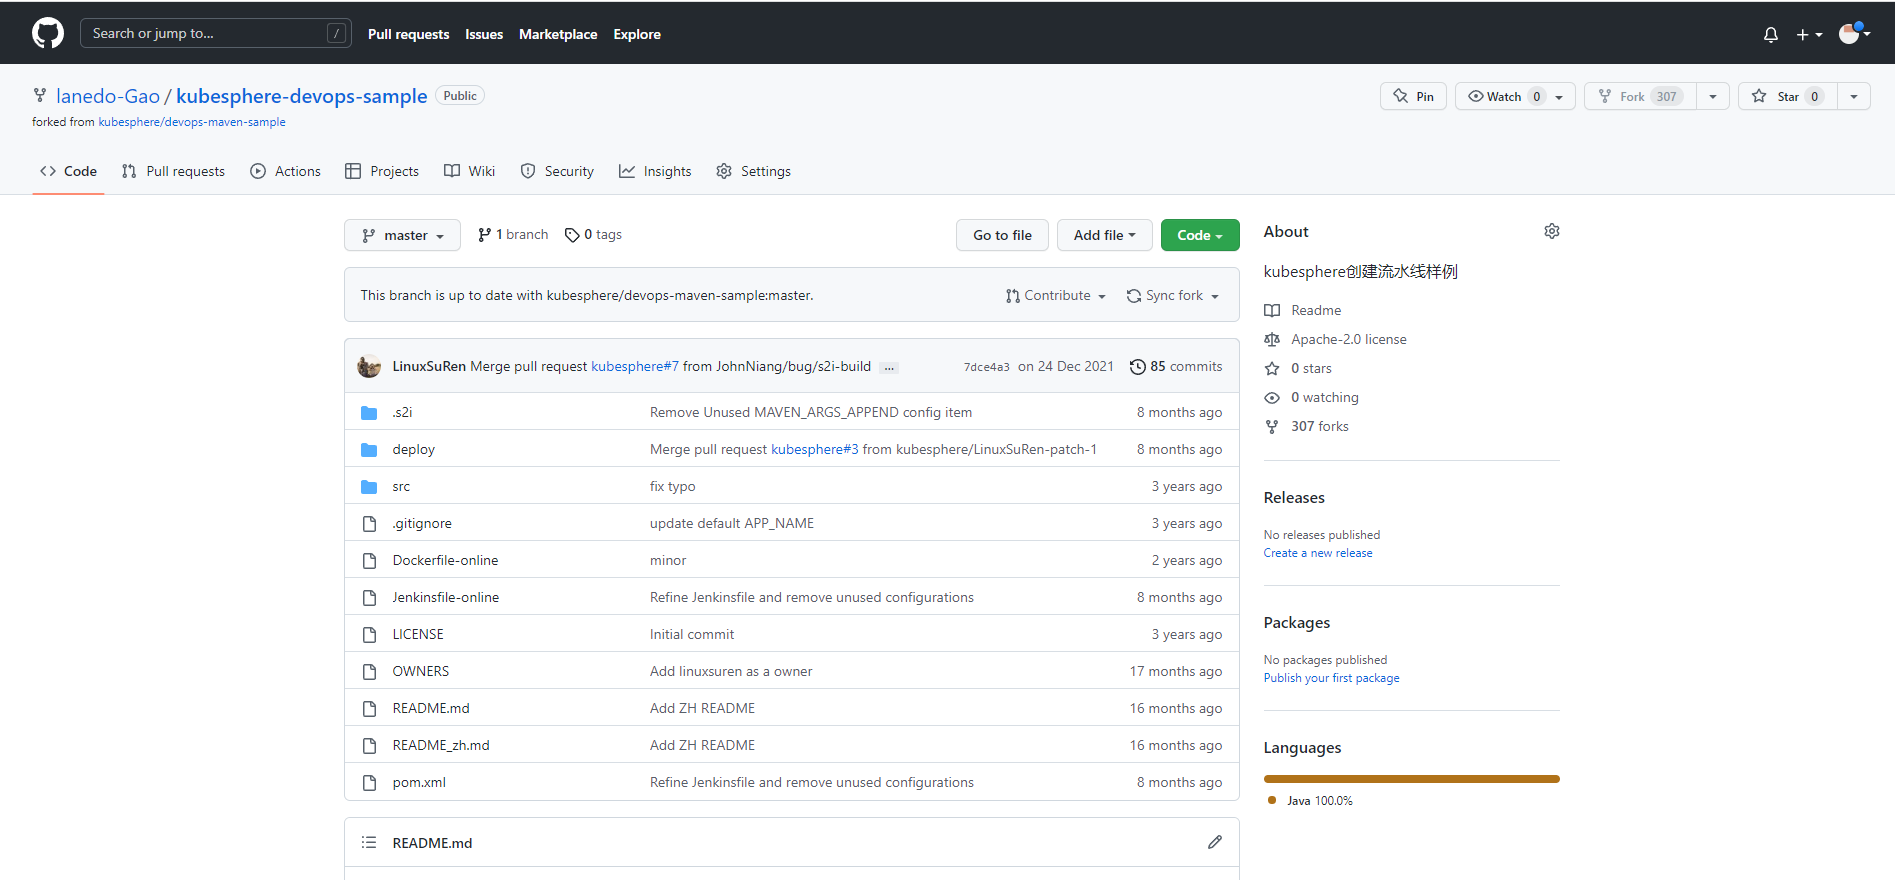This screenshot has width=1895, height=880.
Task: View the 1 branch link
Action: tap(513, 234)
